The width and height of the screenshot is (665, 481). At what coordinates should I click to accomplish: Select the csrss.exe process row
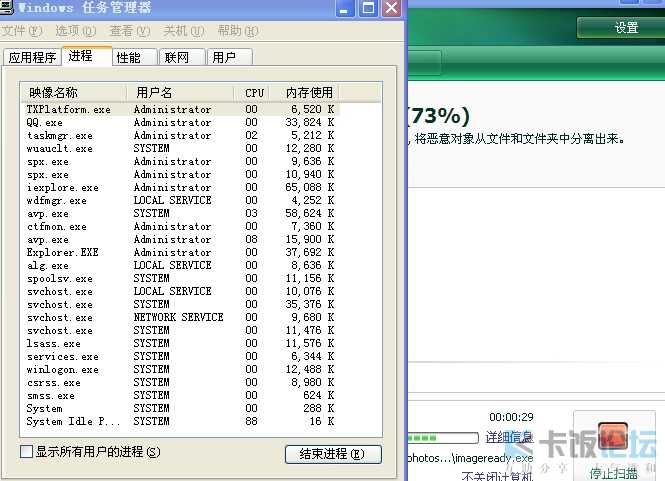click(x=180, y=382)
